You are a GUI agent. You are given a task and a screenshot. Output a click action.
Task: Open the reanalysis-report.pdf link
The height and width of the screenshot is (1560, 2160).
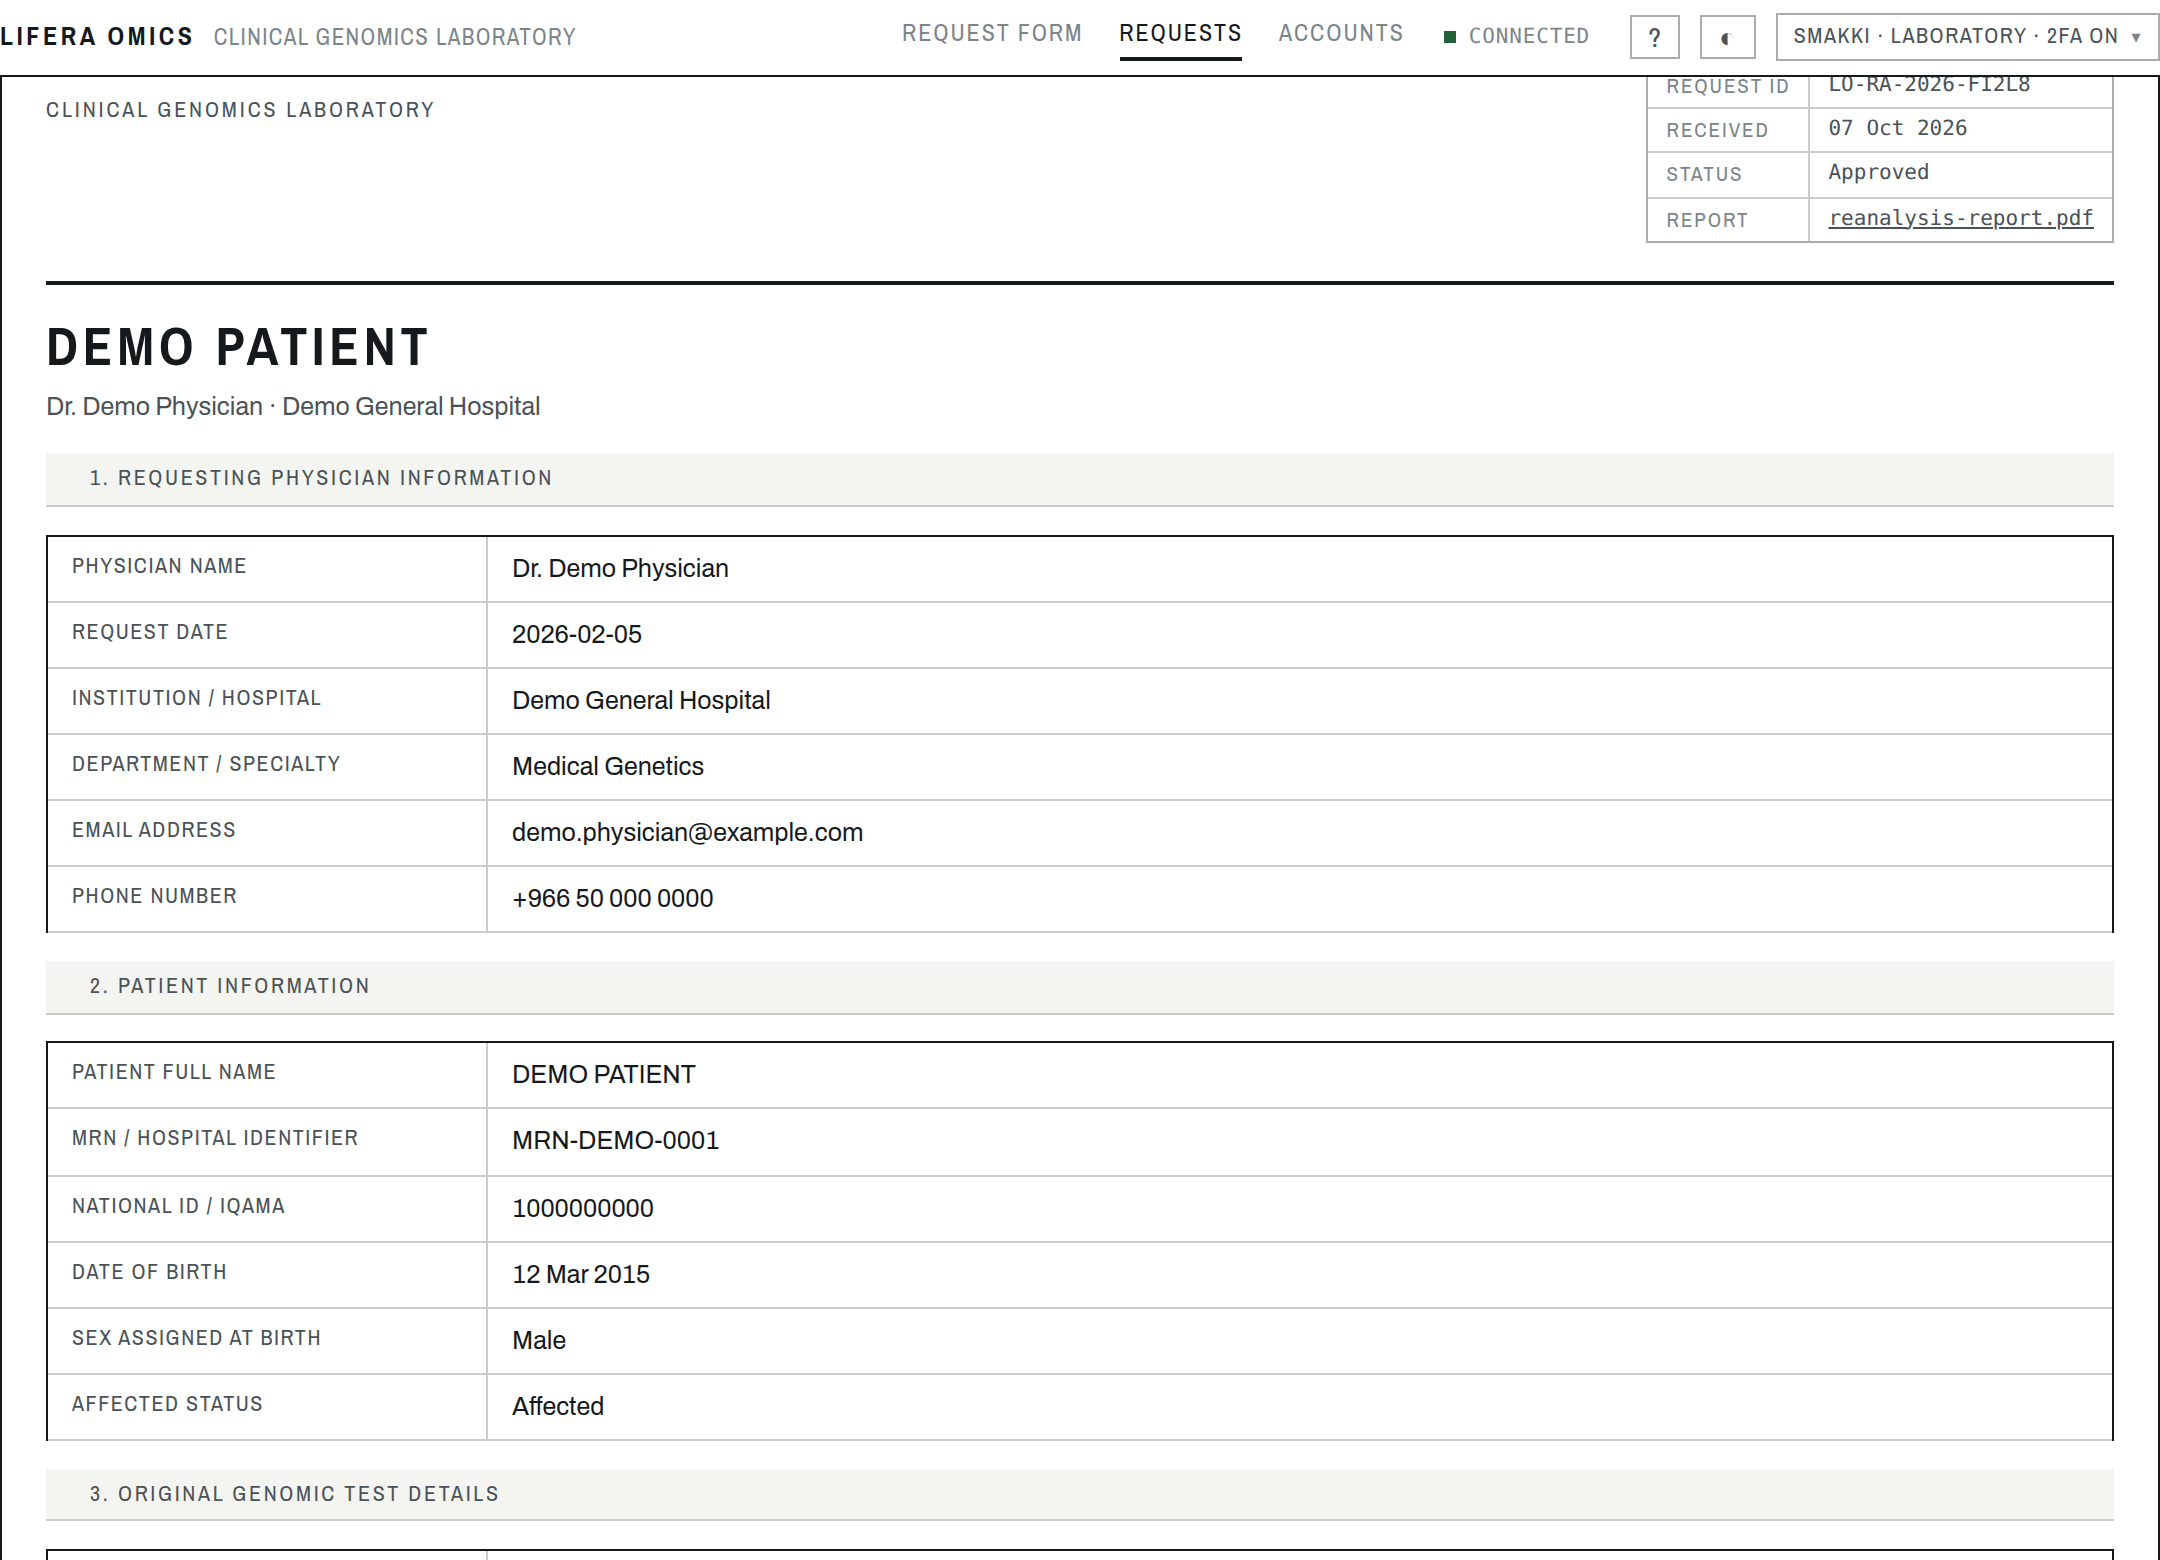[1960, 218]
